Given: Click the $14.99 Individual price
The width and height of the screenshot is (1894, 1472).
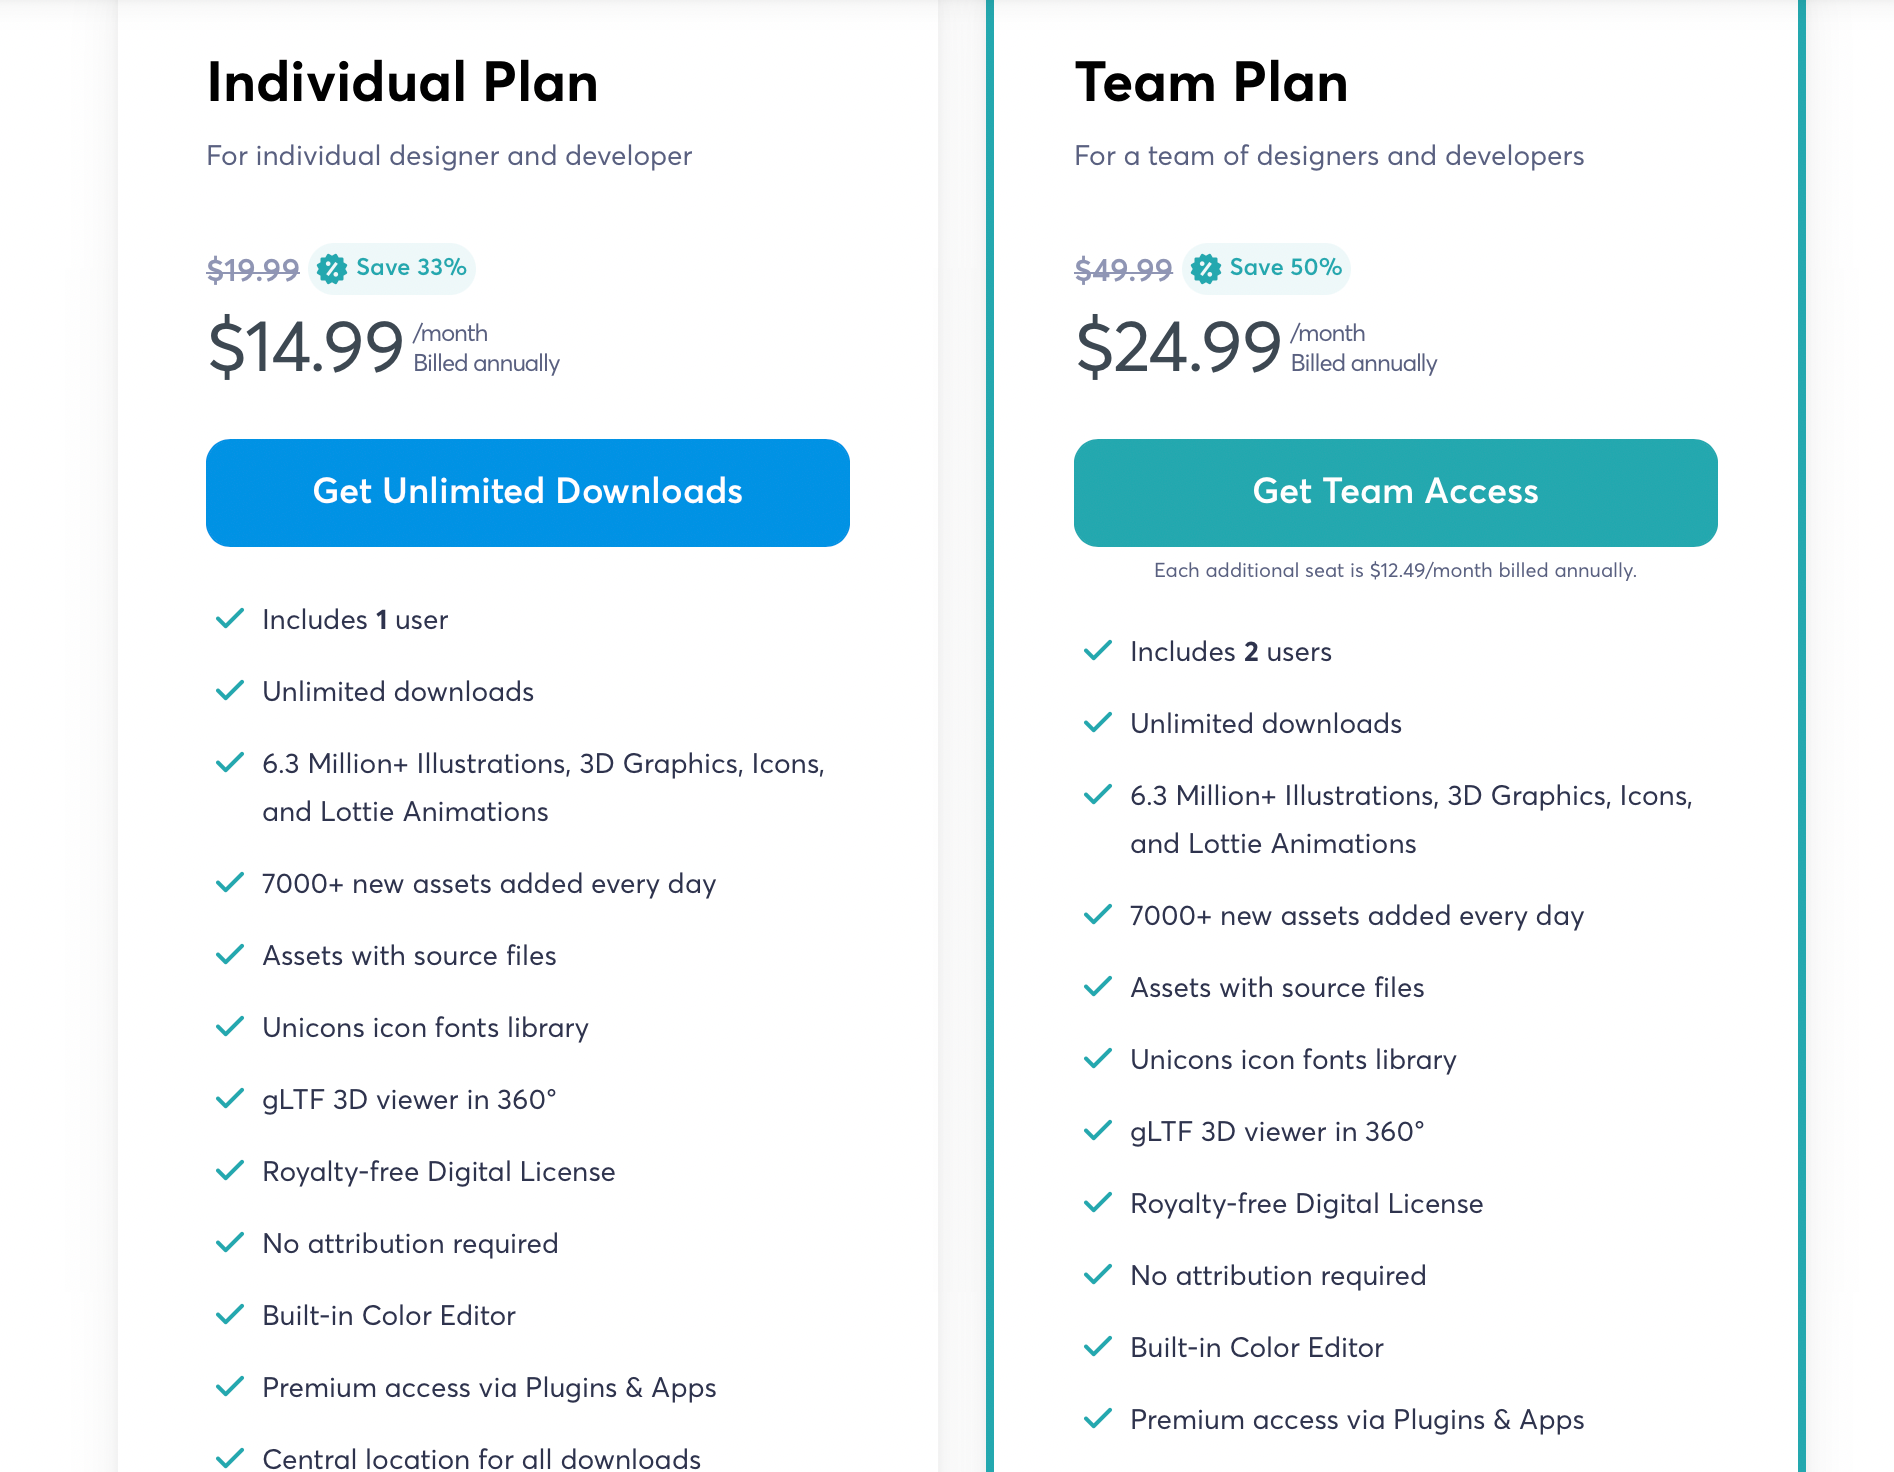Looking at the screenshot, I should [x=305, y=347].
